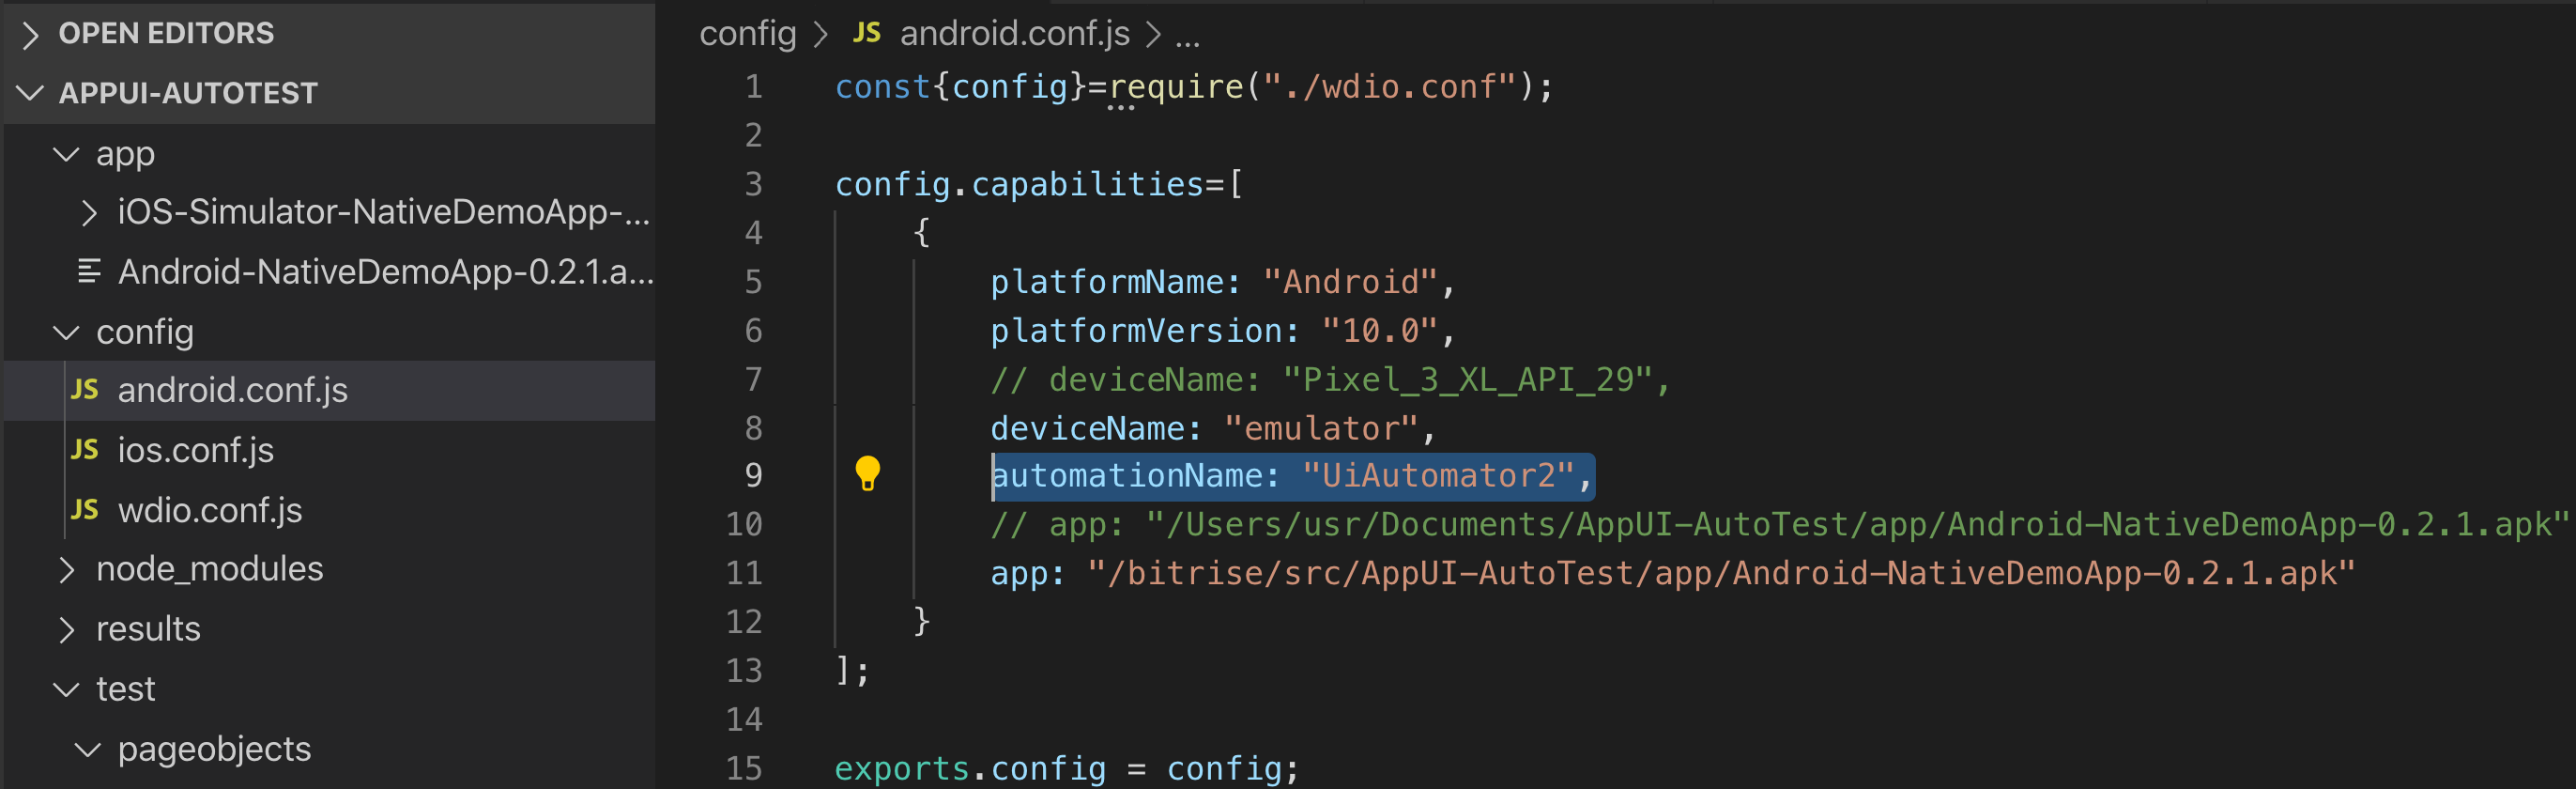
Task: Click the android.conf.js breadcrumb segment
Action: pyautogui.click(x=1014, y=34)
